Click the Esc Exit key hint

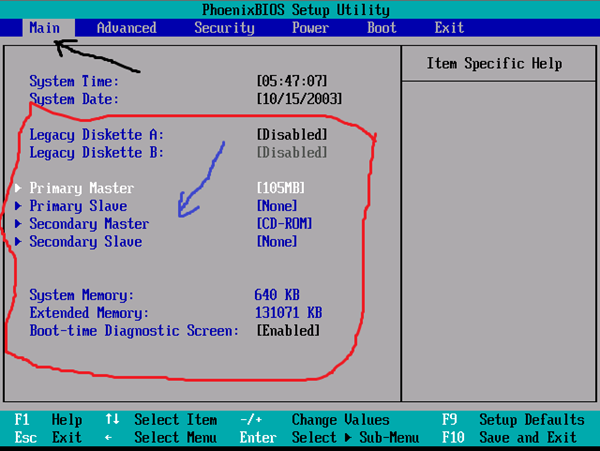click(48, 438)
